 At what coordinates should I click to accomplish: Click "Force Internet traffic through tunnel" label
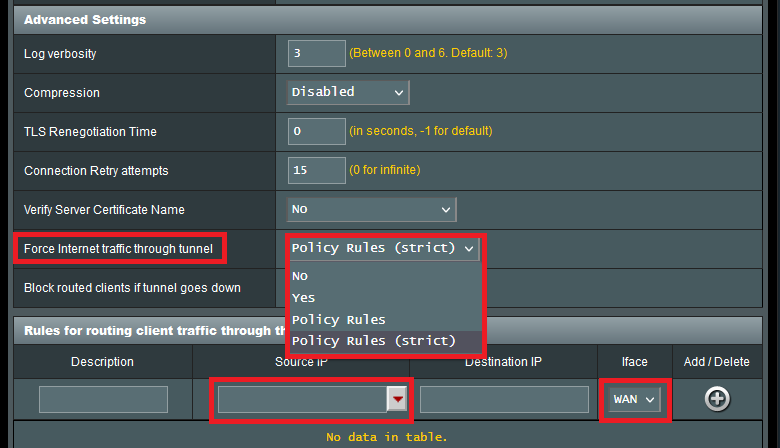click(x=120, y=248)
